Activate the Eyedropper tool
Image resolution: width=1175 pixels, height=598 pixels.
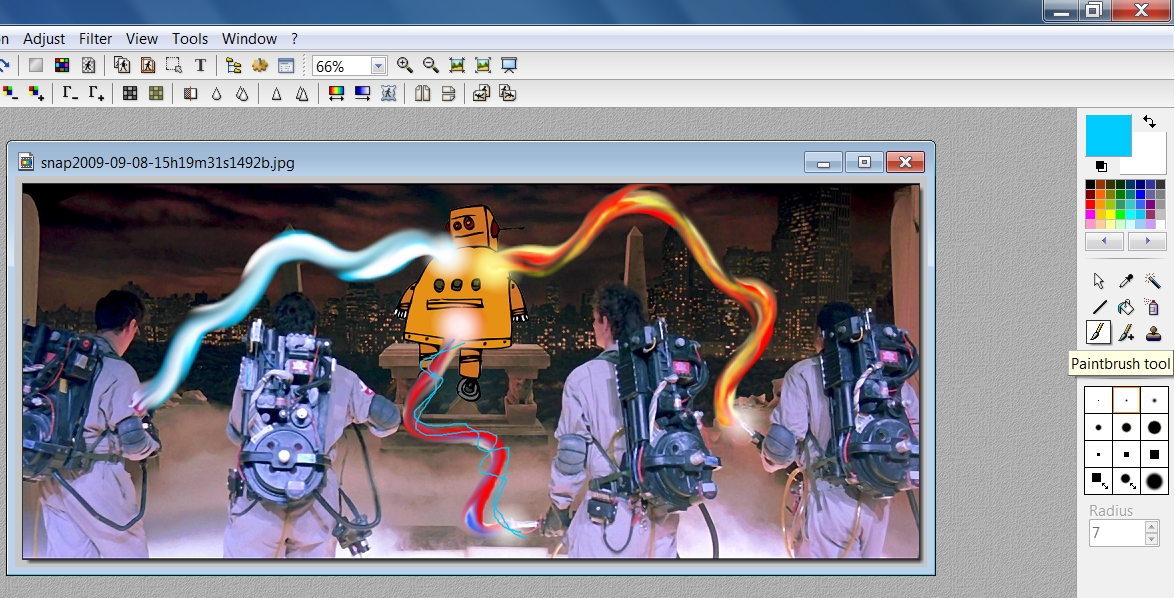click(x=1126, y=280)
